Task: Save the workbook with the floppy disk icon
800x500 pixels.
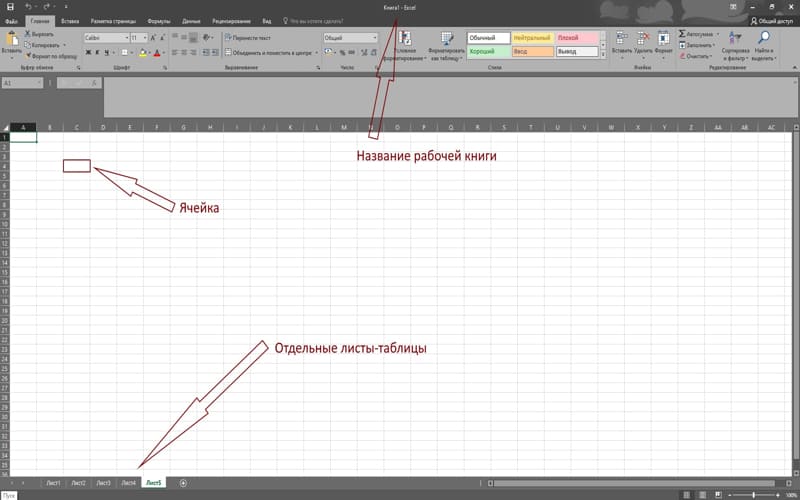Action: [10, 7]
